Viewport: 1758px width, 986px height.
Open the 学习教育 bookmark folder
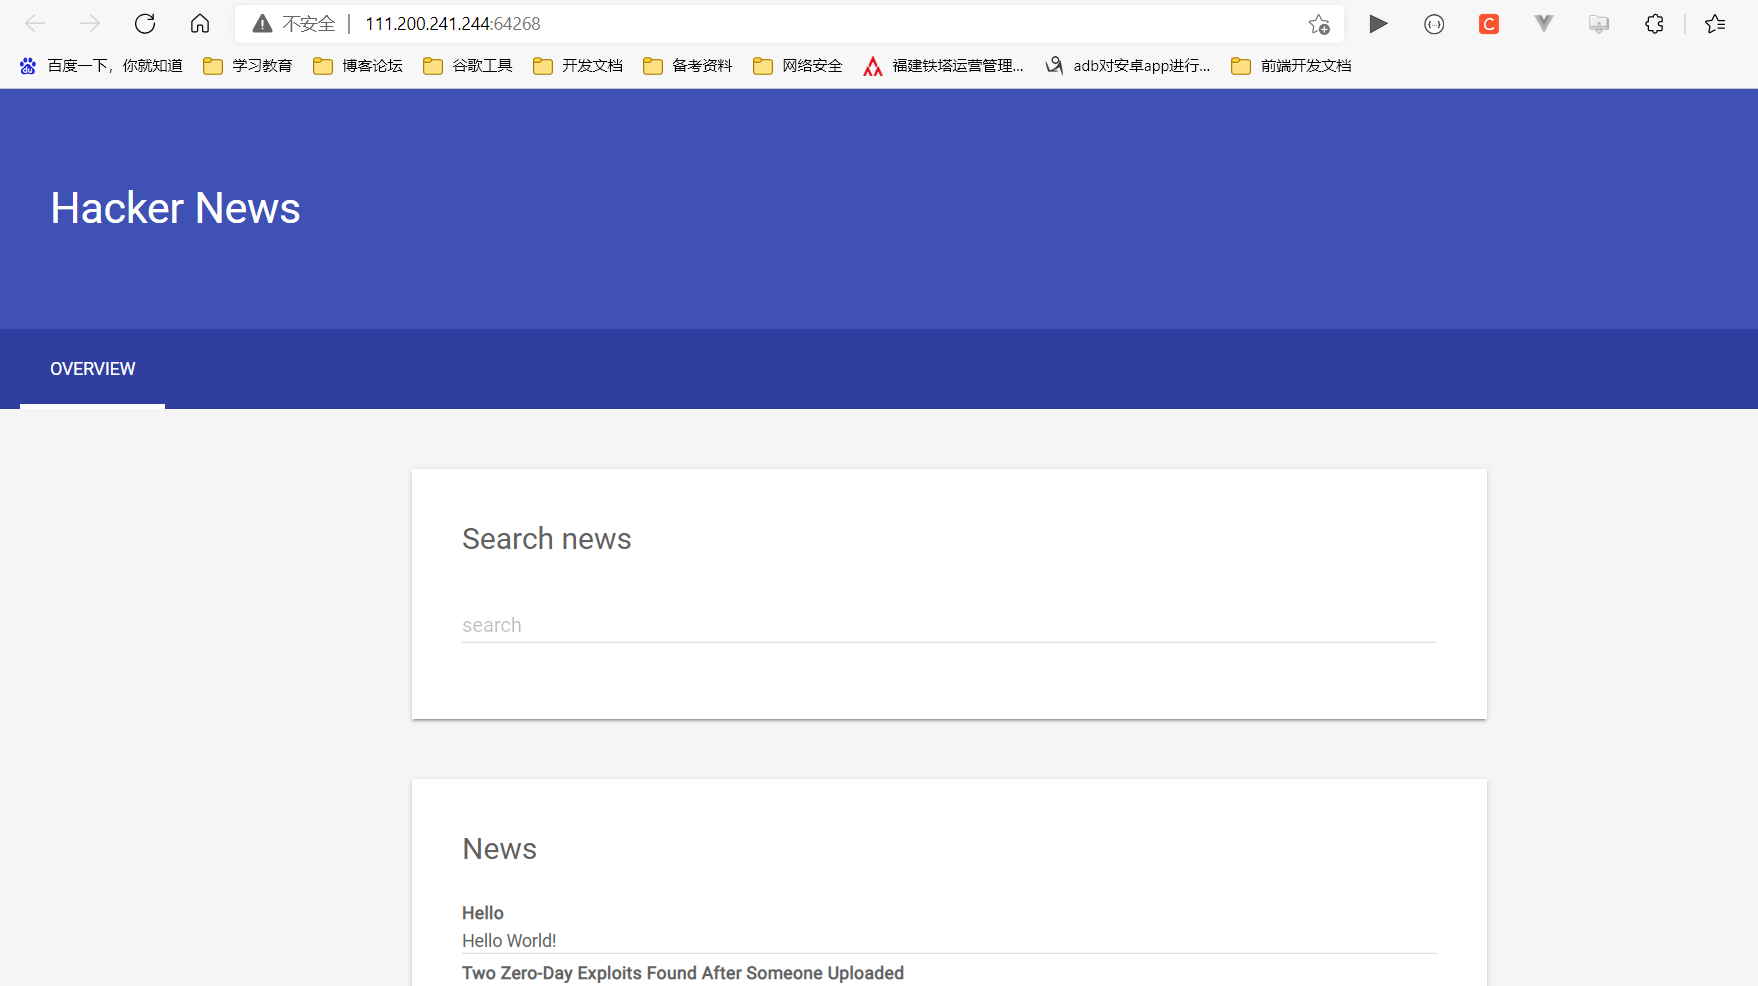248,66
